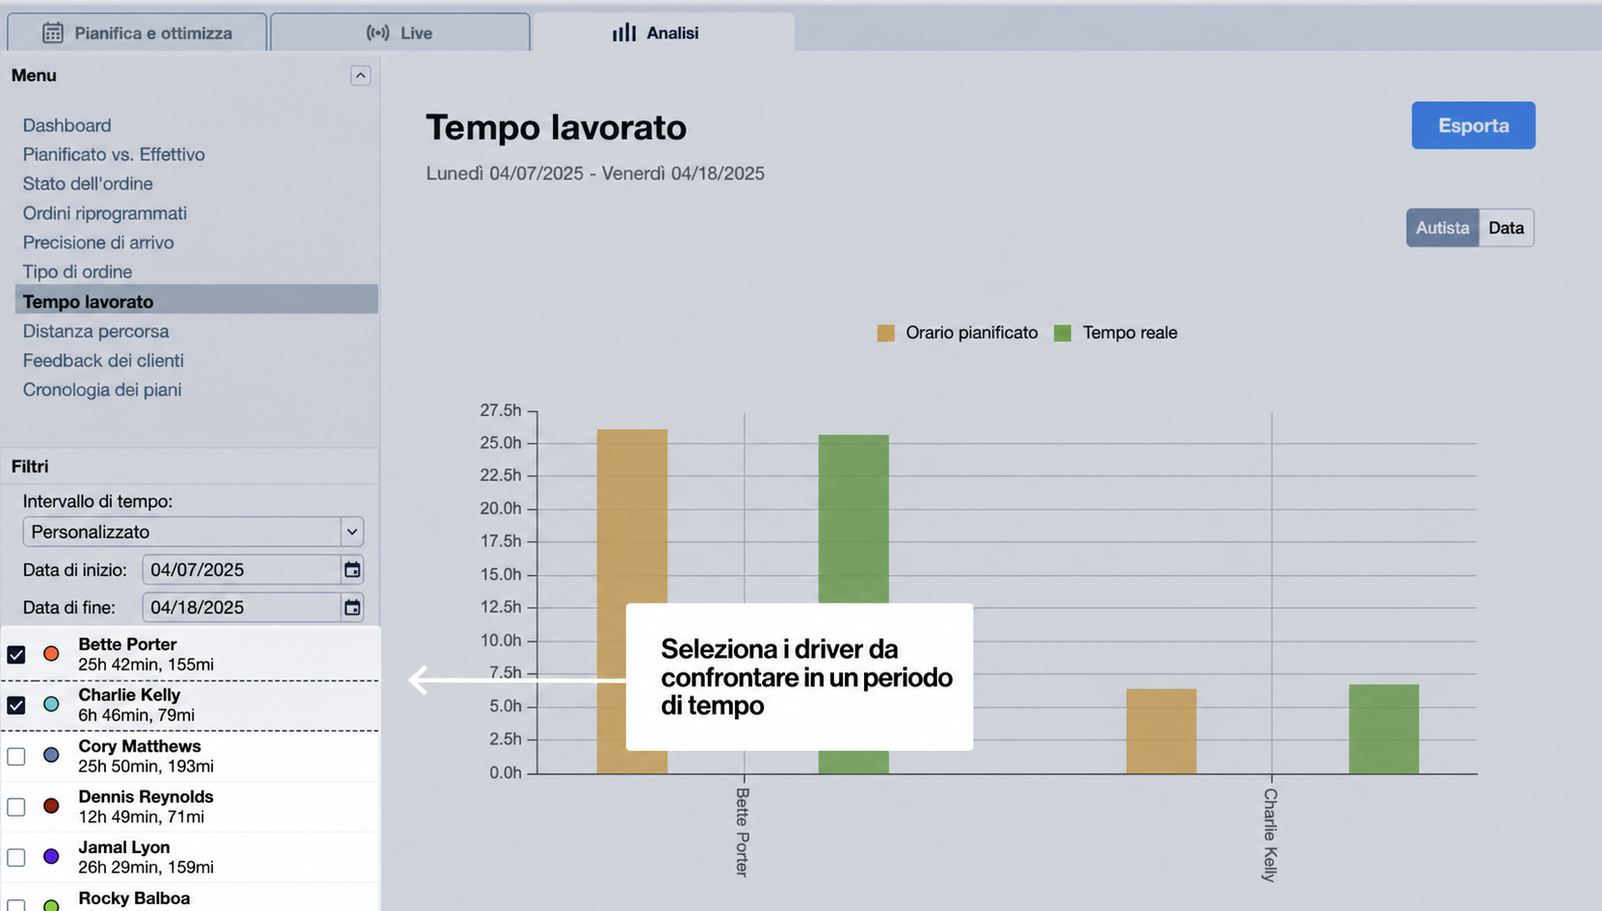
Task: Collapse the Menu panel with the chevron
Action: 361,76
